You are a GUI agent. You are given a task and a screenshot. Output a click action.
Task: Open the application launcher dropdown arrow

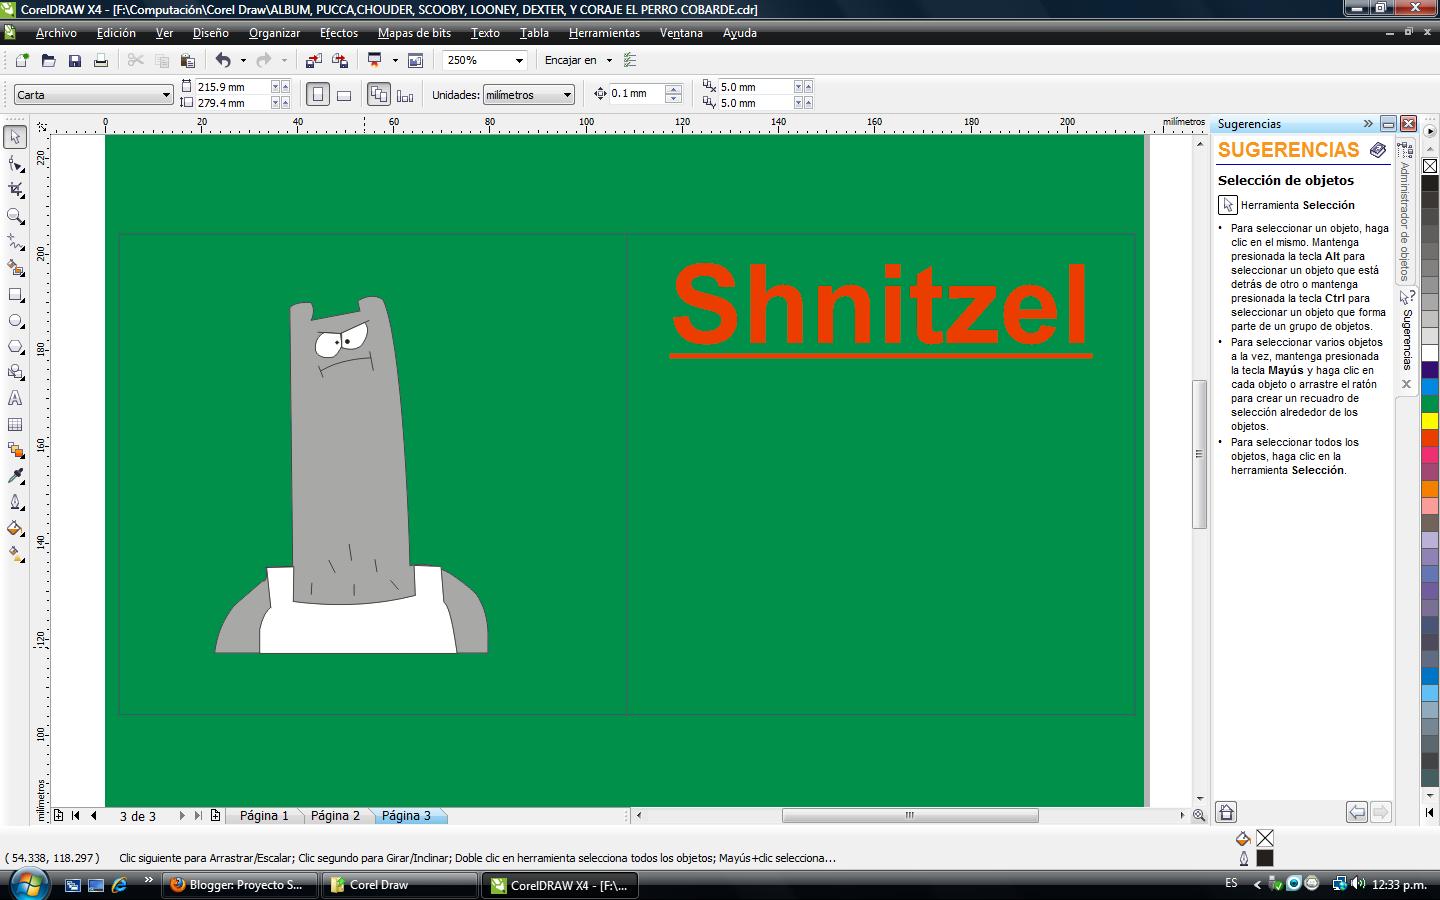[395, 60]
